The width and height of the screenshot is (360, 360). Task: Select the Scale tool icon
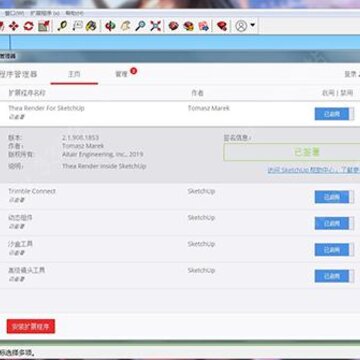tap(44, 26)
